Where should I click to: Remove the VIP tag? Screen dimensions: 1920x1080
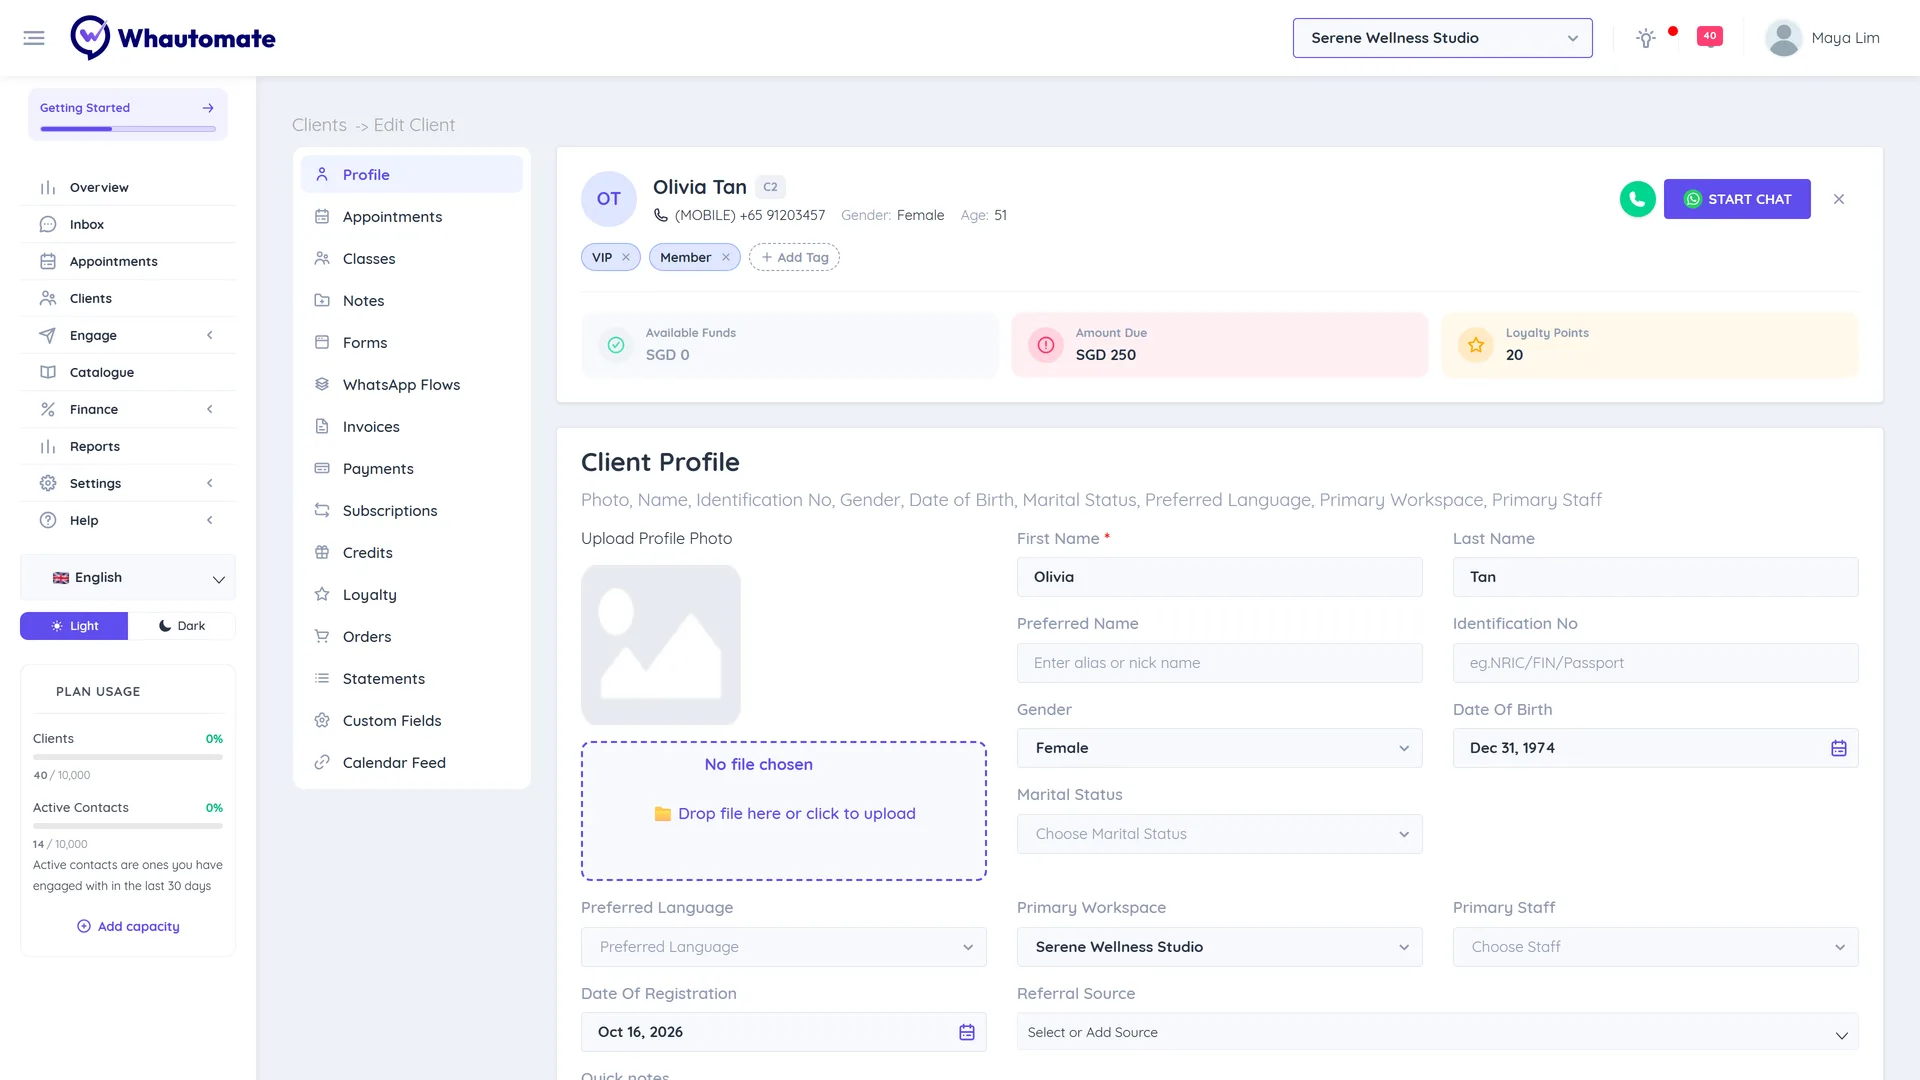pyautogui.click(x=626, y=257)
